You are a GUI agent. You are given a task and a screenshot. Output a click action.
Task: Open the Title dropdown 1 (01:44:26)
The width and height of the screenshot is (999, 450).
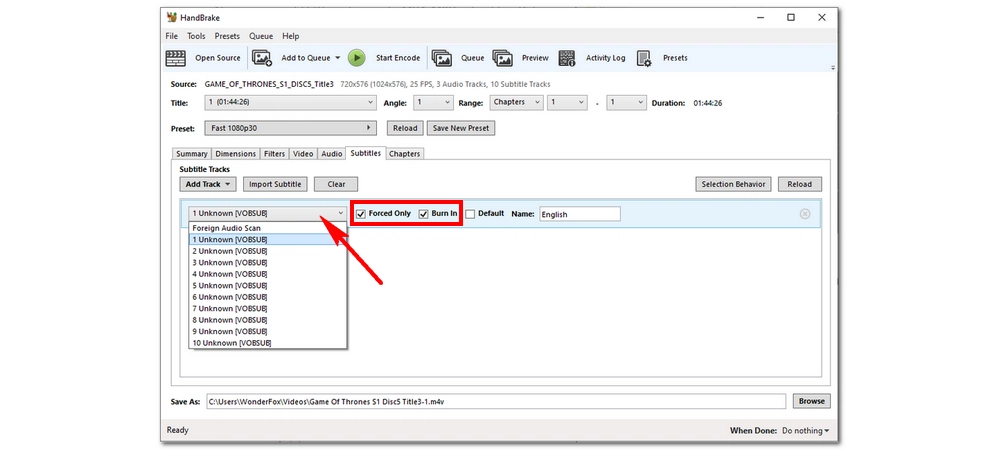(291, 102)
